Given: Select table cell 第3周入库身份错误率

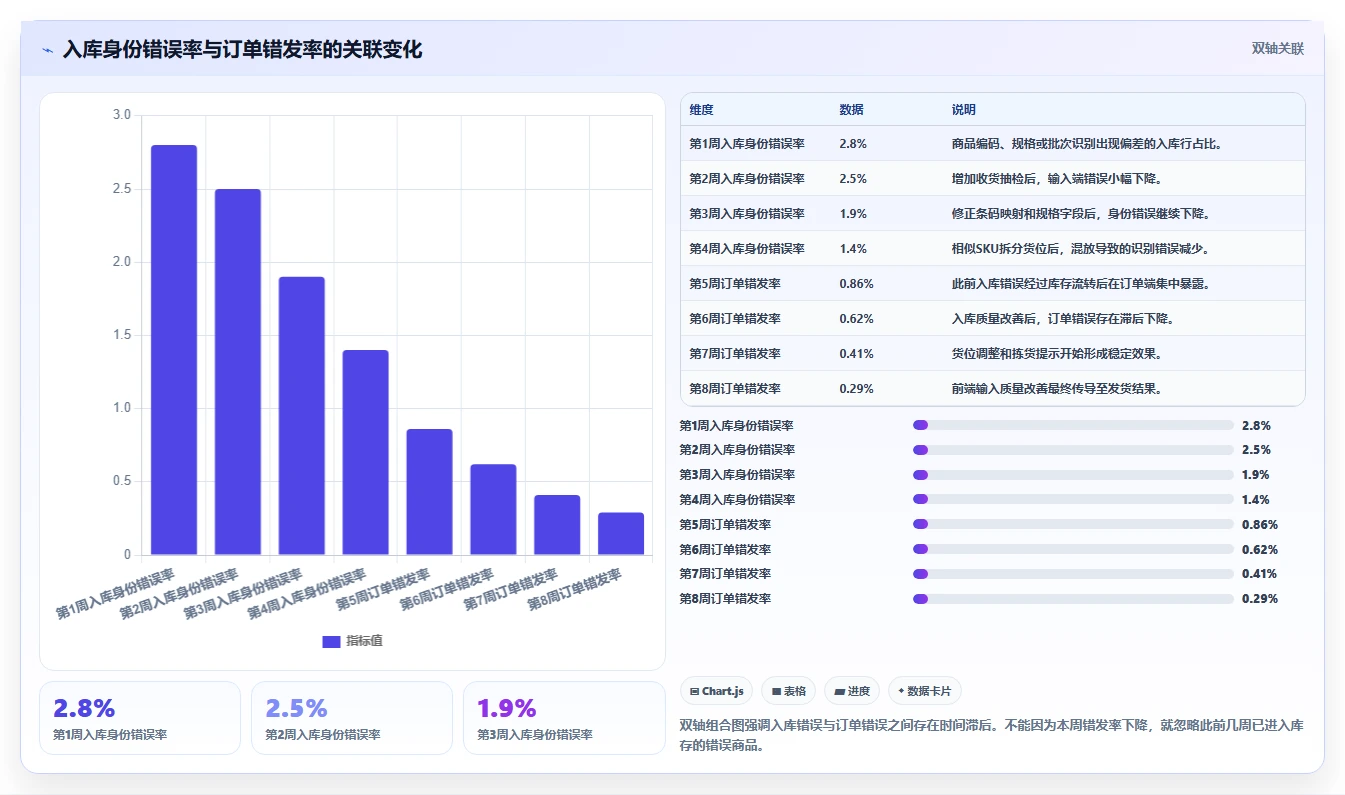Looking at the screenshot, I should (747, 214).
